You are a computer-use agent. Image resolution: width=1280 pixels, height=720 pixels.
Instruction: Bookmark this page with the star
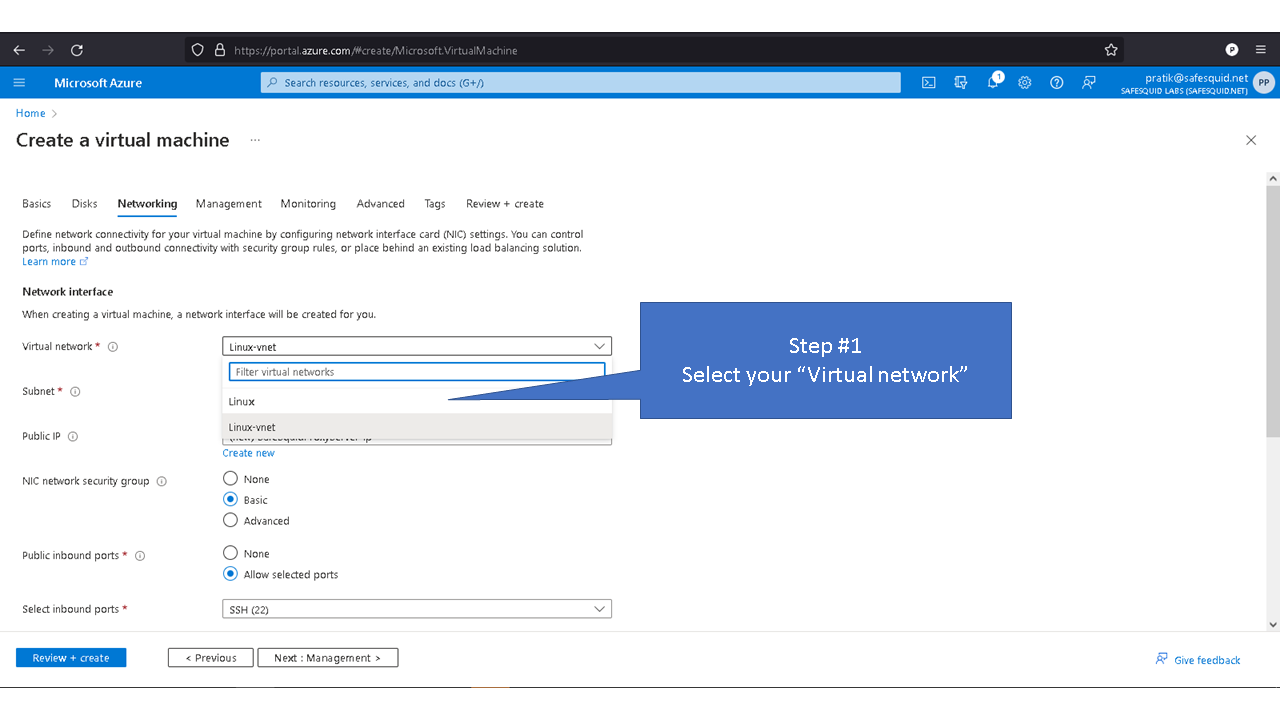pos(1111,50)
